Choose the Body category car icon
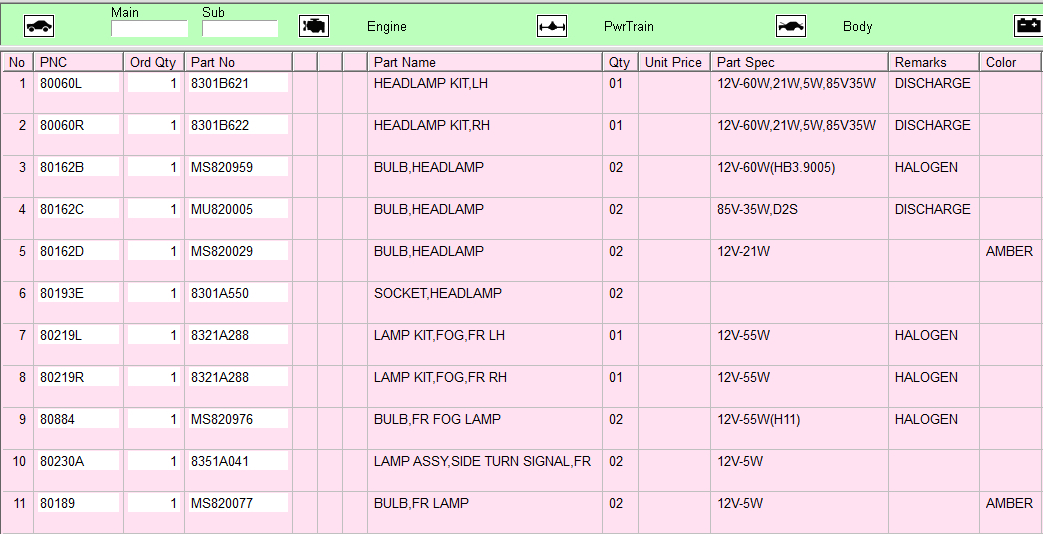This screenshot has height=534, width=1043. (791, 26)
